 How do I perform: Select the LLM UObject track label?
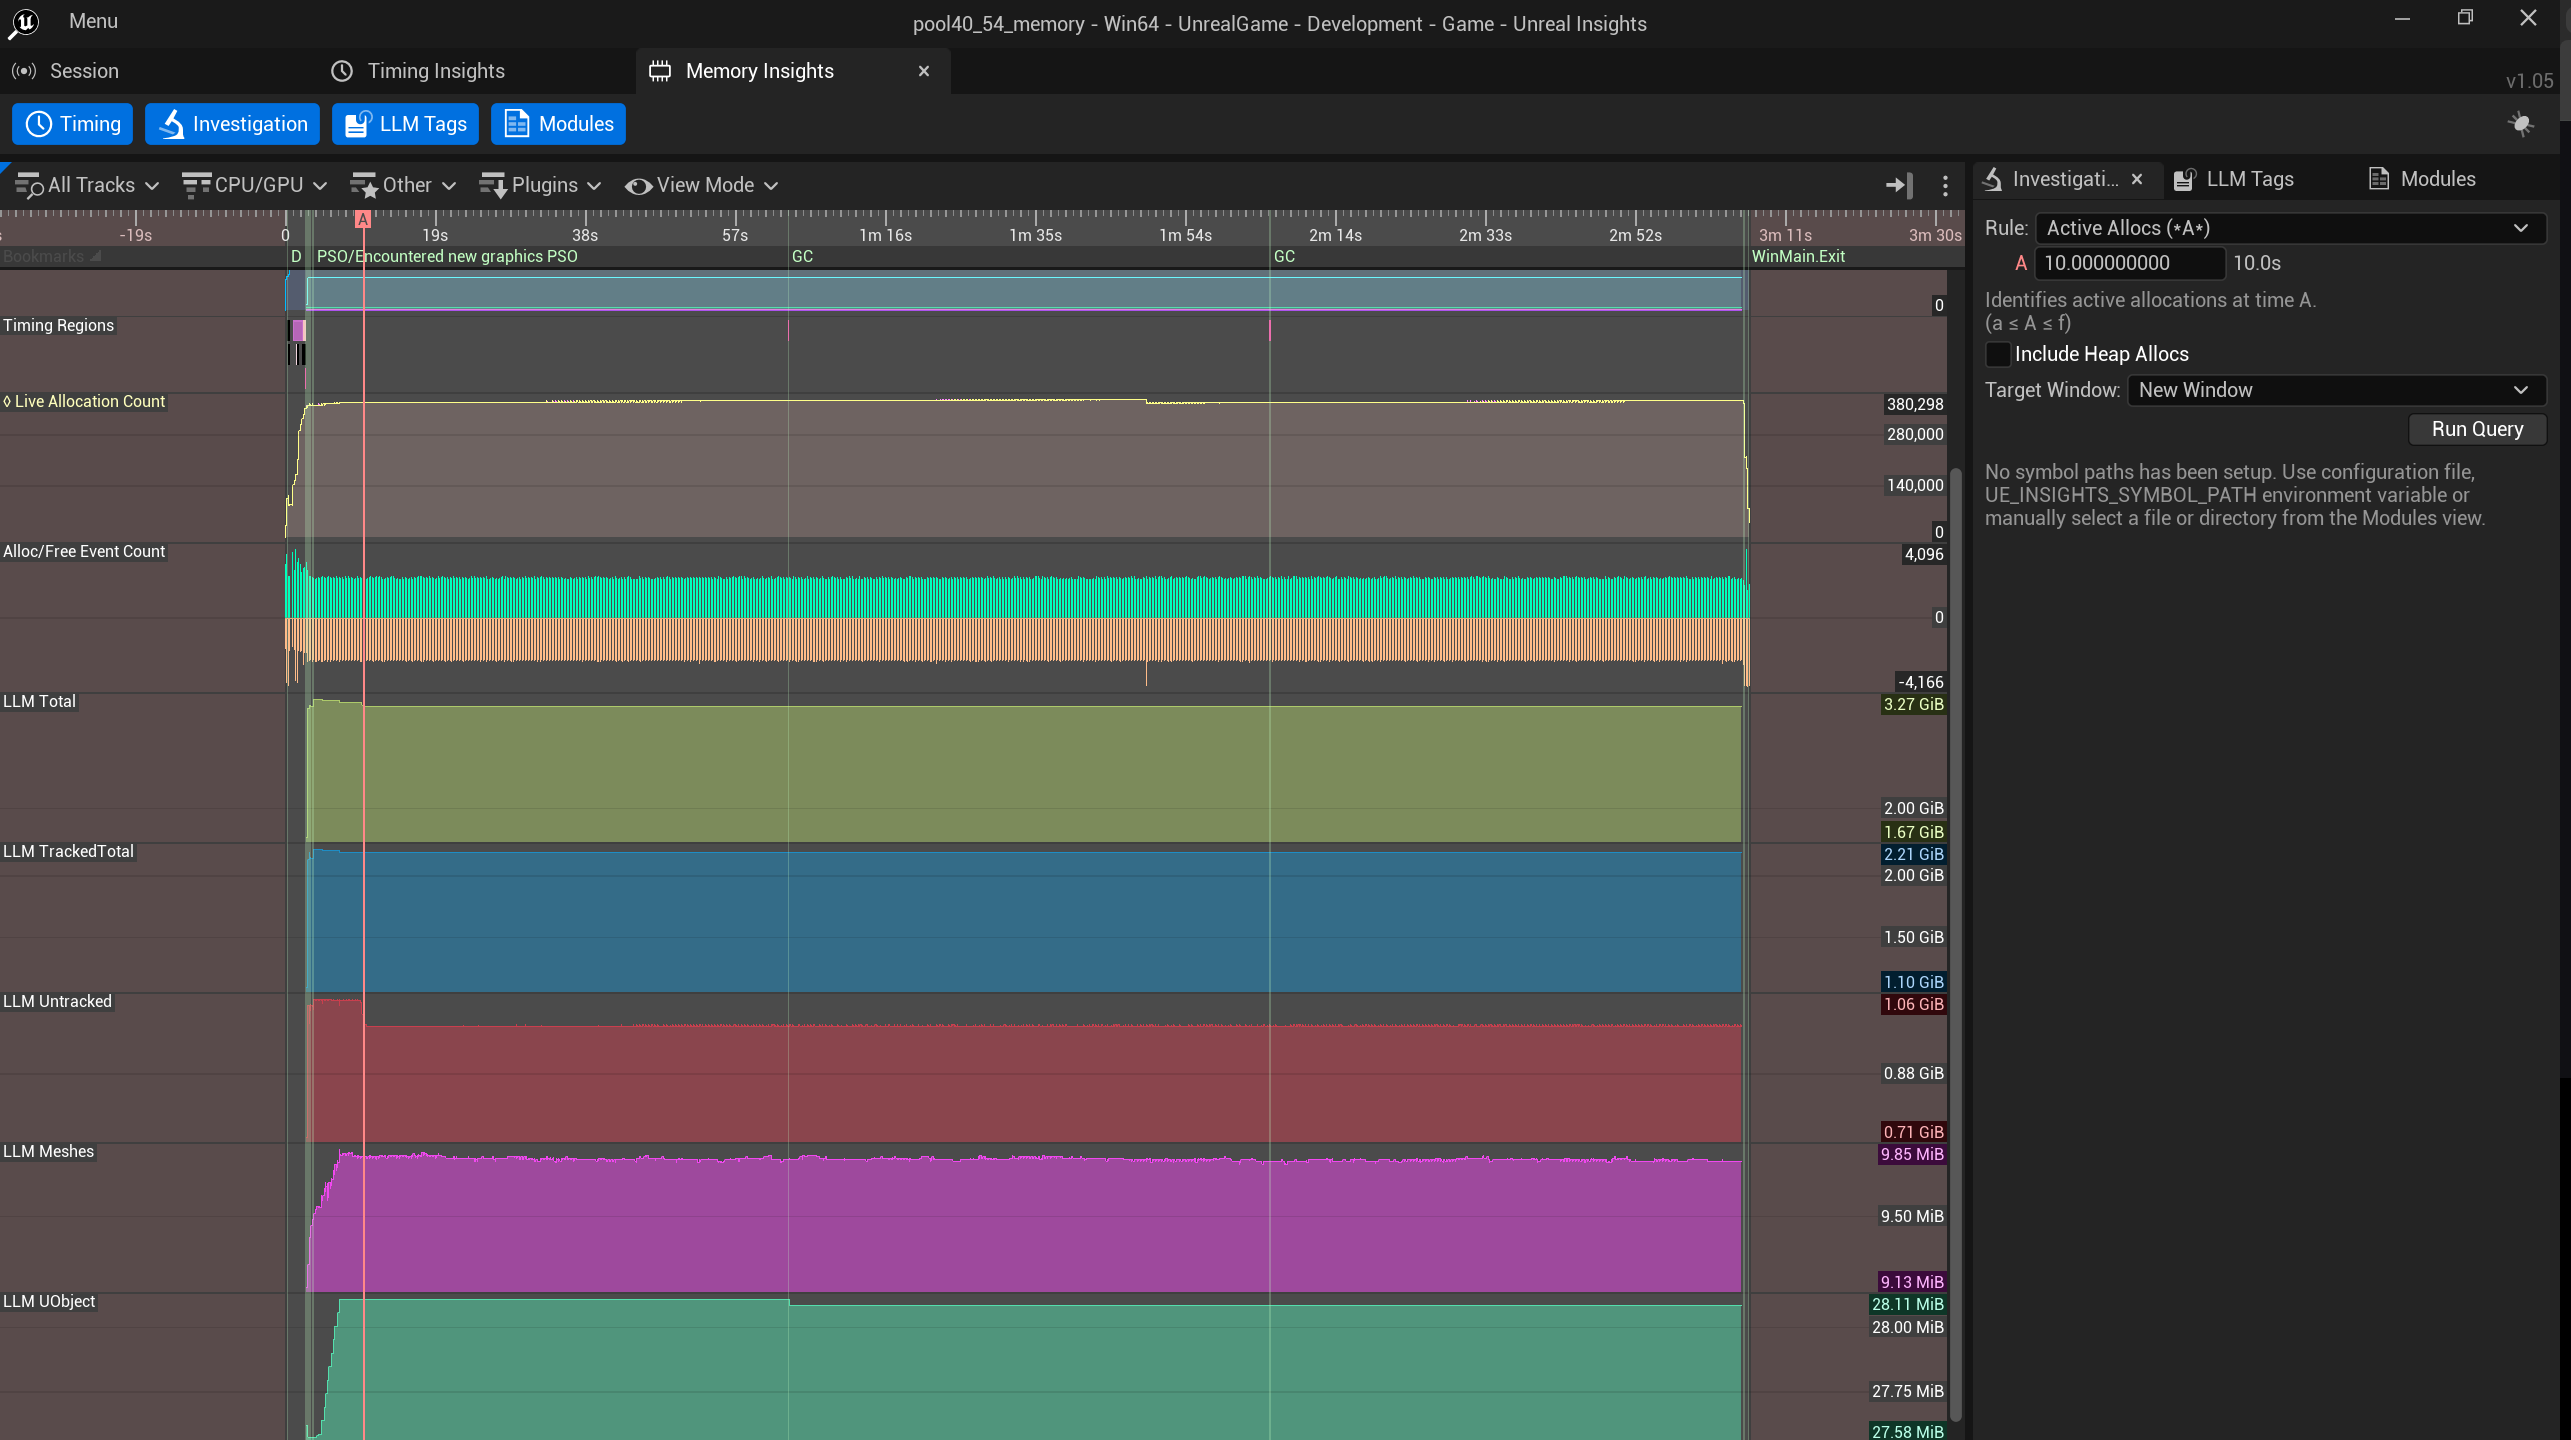(x=49, y=1302)
